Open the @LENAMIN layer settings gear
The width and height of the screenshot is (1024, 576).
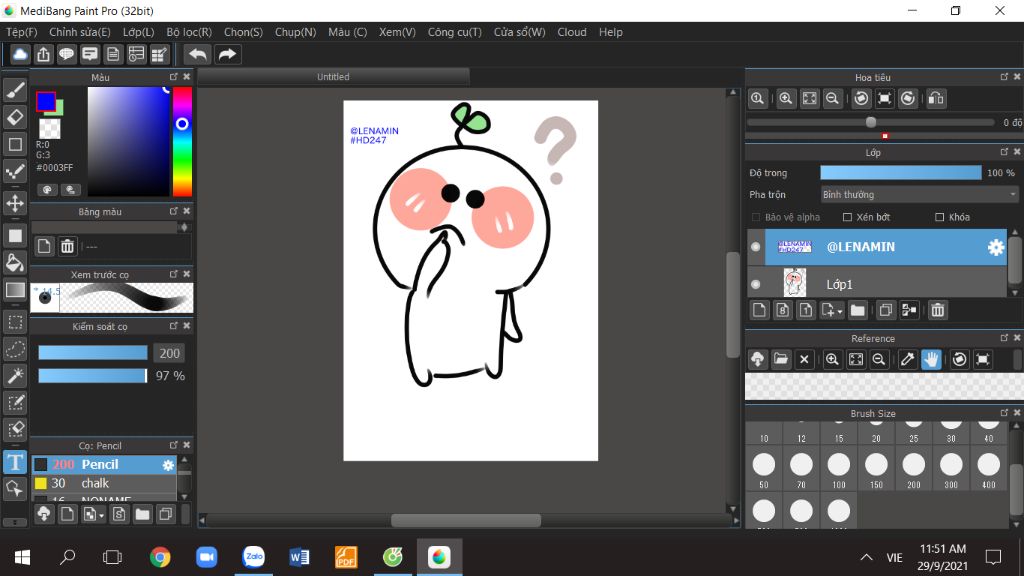[x=995, y=247]
